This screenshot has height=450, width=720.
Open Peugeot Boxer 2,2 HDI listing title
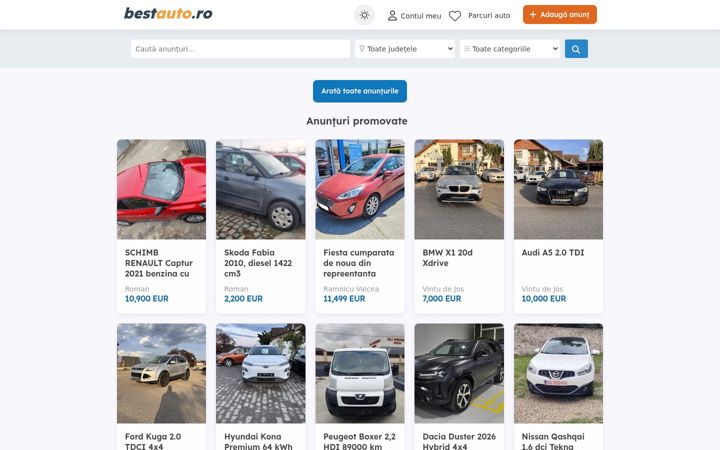(360, 441)
